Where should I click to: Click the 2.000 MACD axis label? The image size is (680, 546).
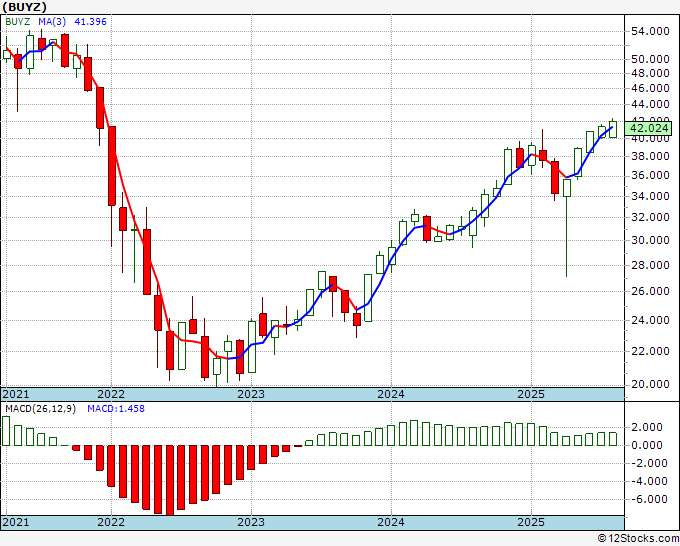pyautogui.click(x=646, y=428)
